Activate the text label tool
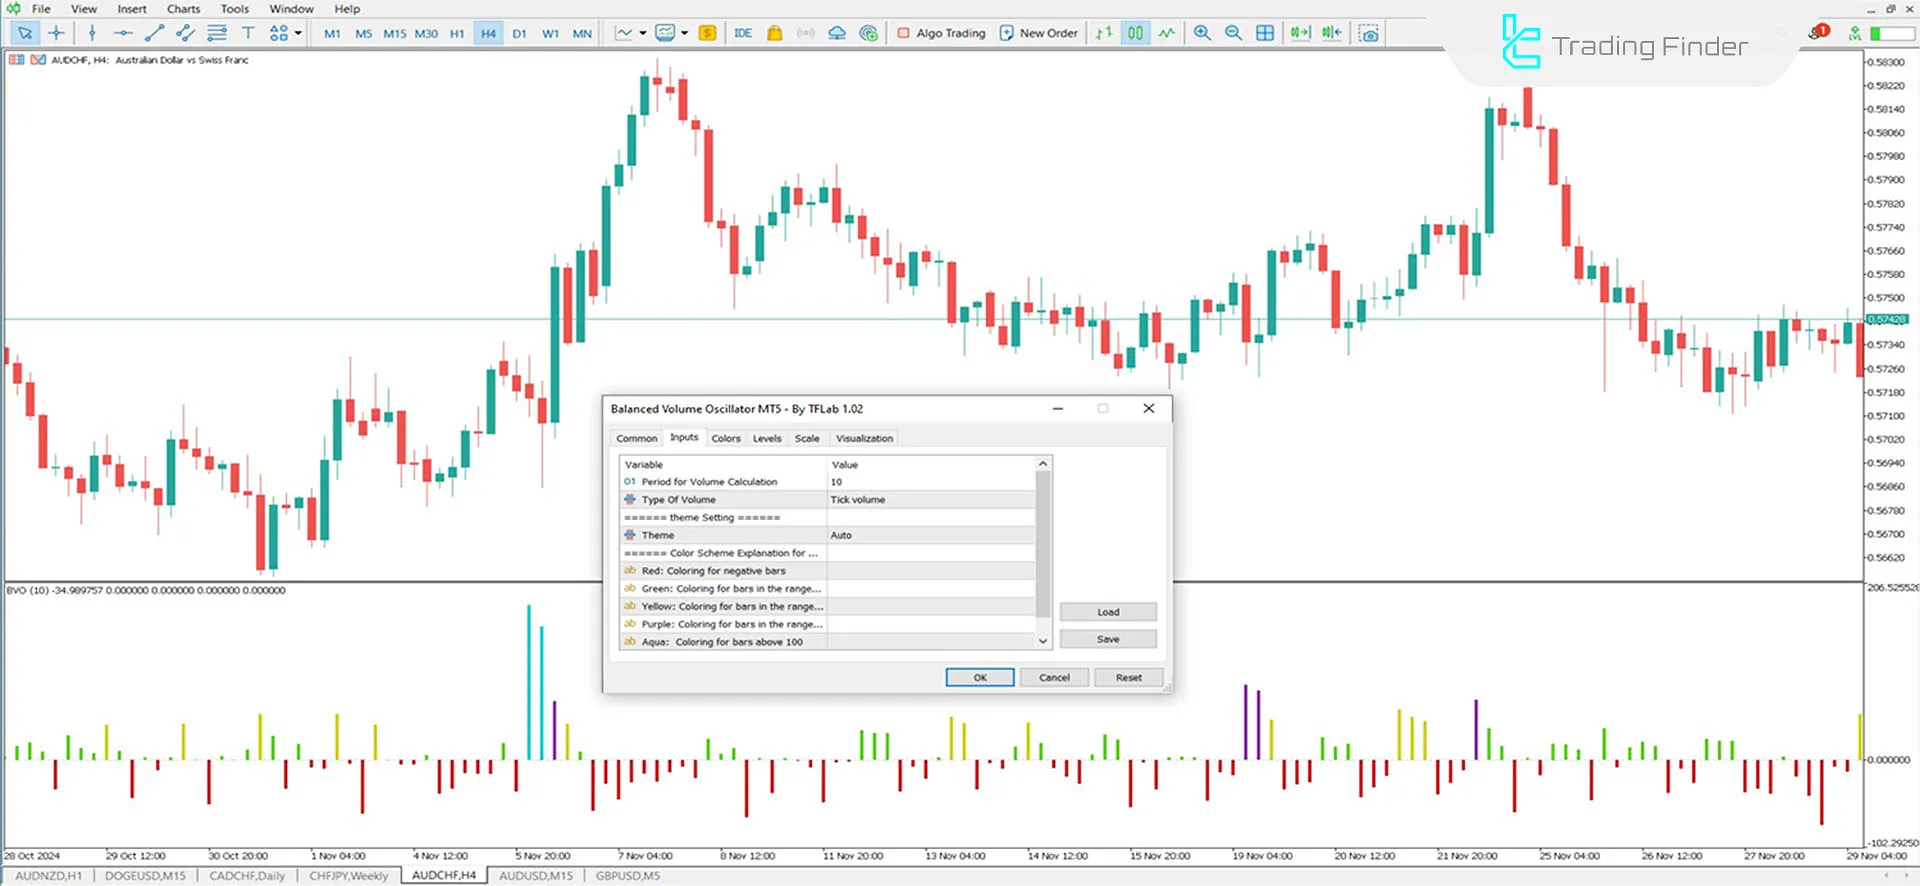Image resolution: width=1920 pixels, height=886 pixels. click(x=248, y=33)
